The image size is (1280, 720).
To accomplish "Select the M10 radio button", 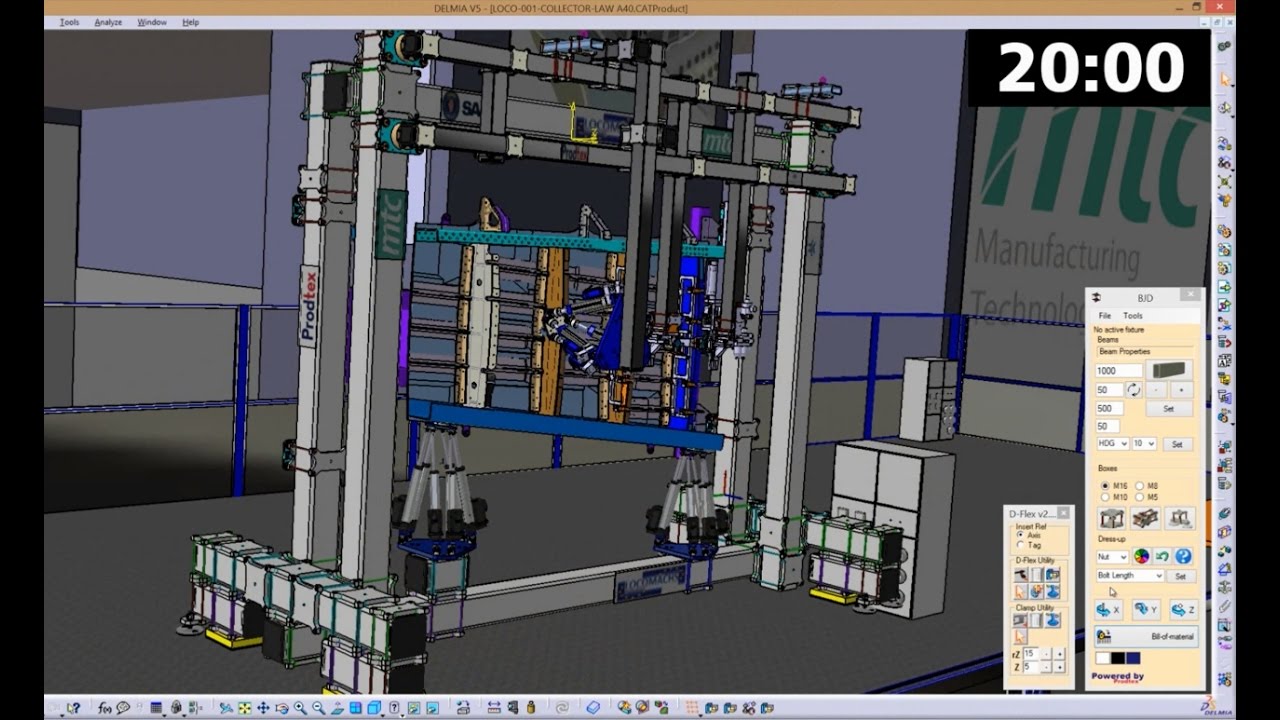I will (1104, 496).
